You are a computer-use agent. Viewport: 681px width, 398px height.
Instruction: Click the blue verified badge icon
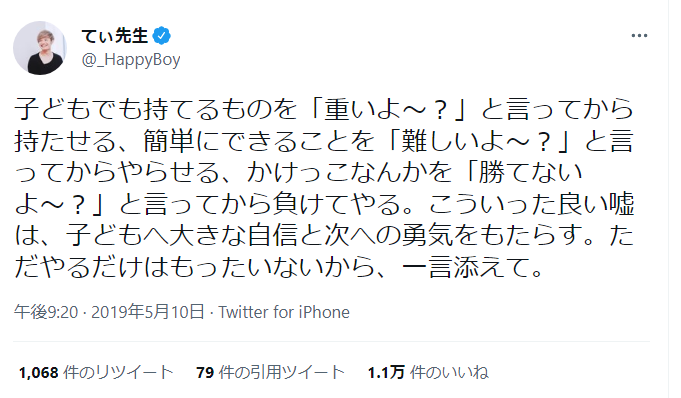[x=162, y=36]
